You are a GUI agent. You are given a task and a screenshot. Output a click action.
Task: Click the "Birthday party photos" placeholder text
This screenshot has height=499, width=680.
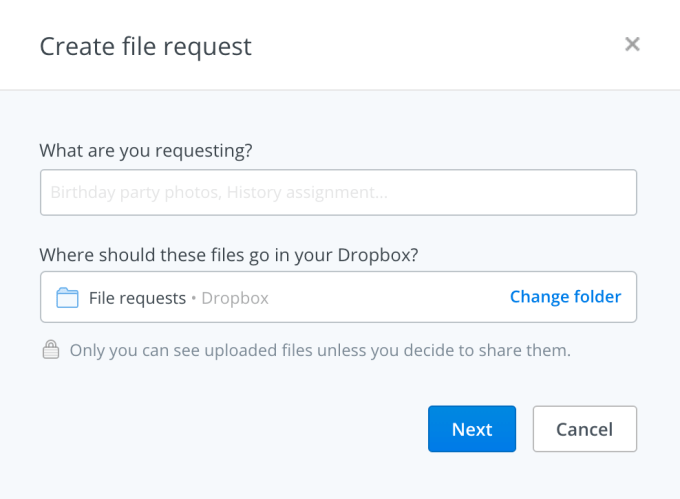tap(130, 193)
